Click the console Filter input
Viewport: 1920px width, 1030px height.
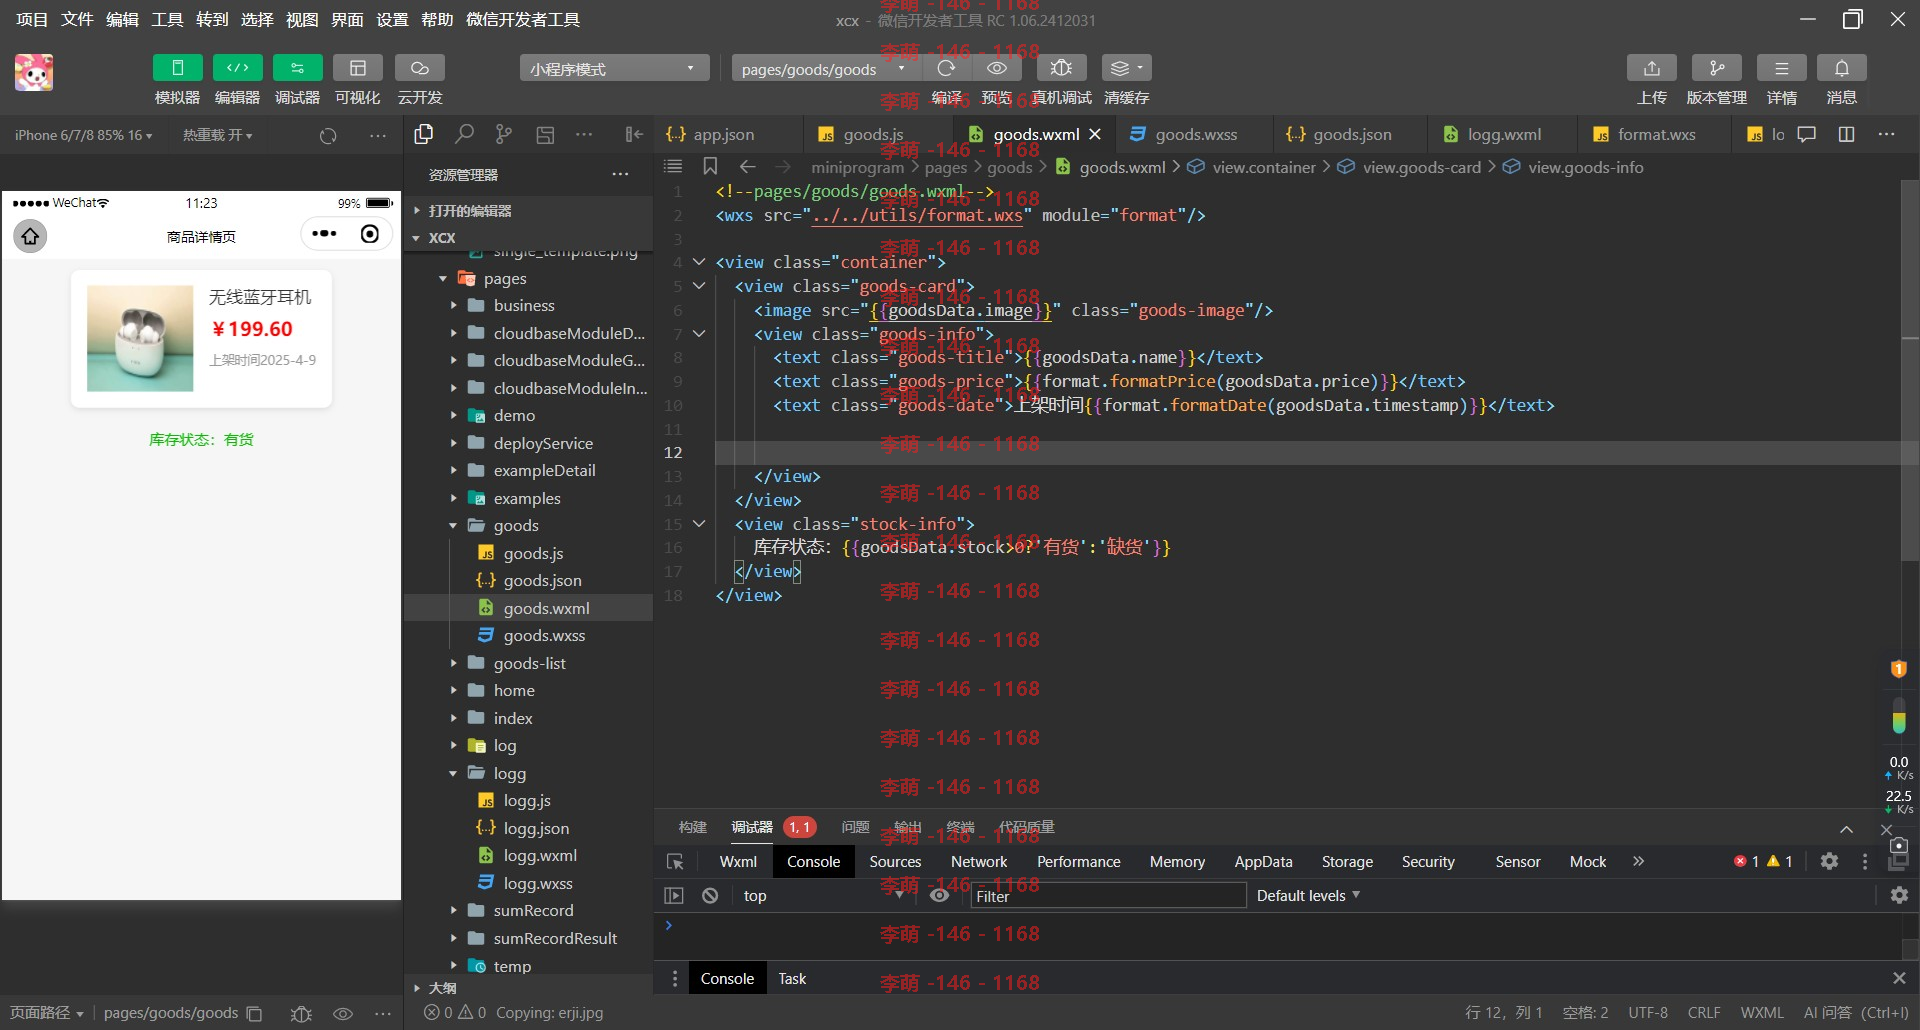click(x=1108, y=896)
